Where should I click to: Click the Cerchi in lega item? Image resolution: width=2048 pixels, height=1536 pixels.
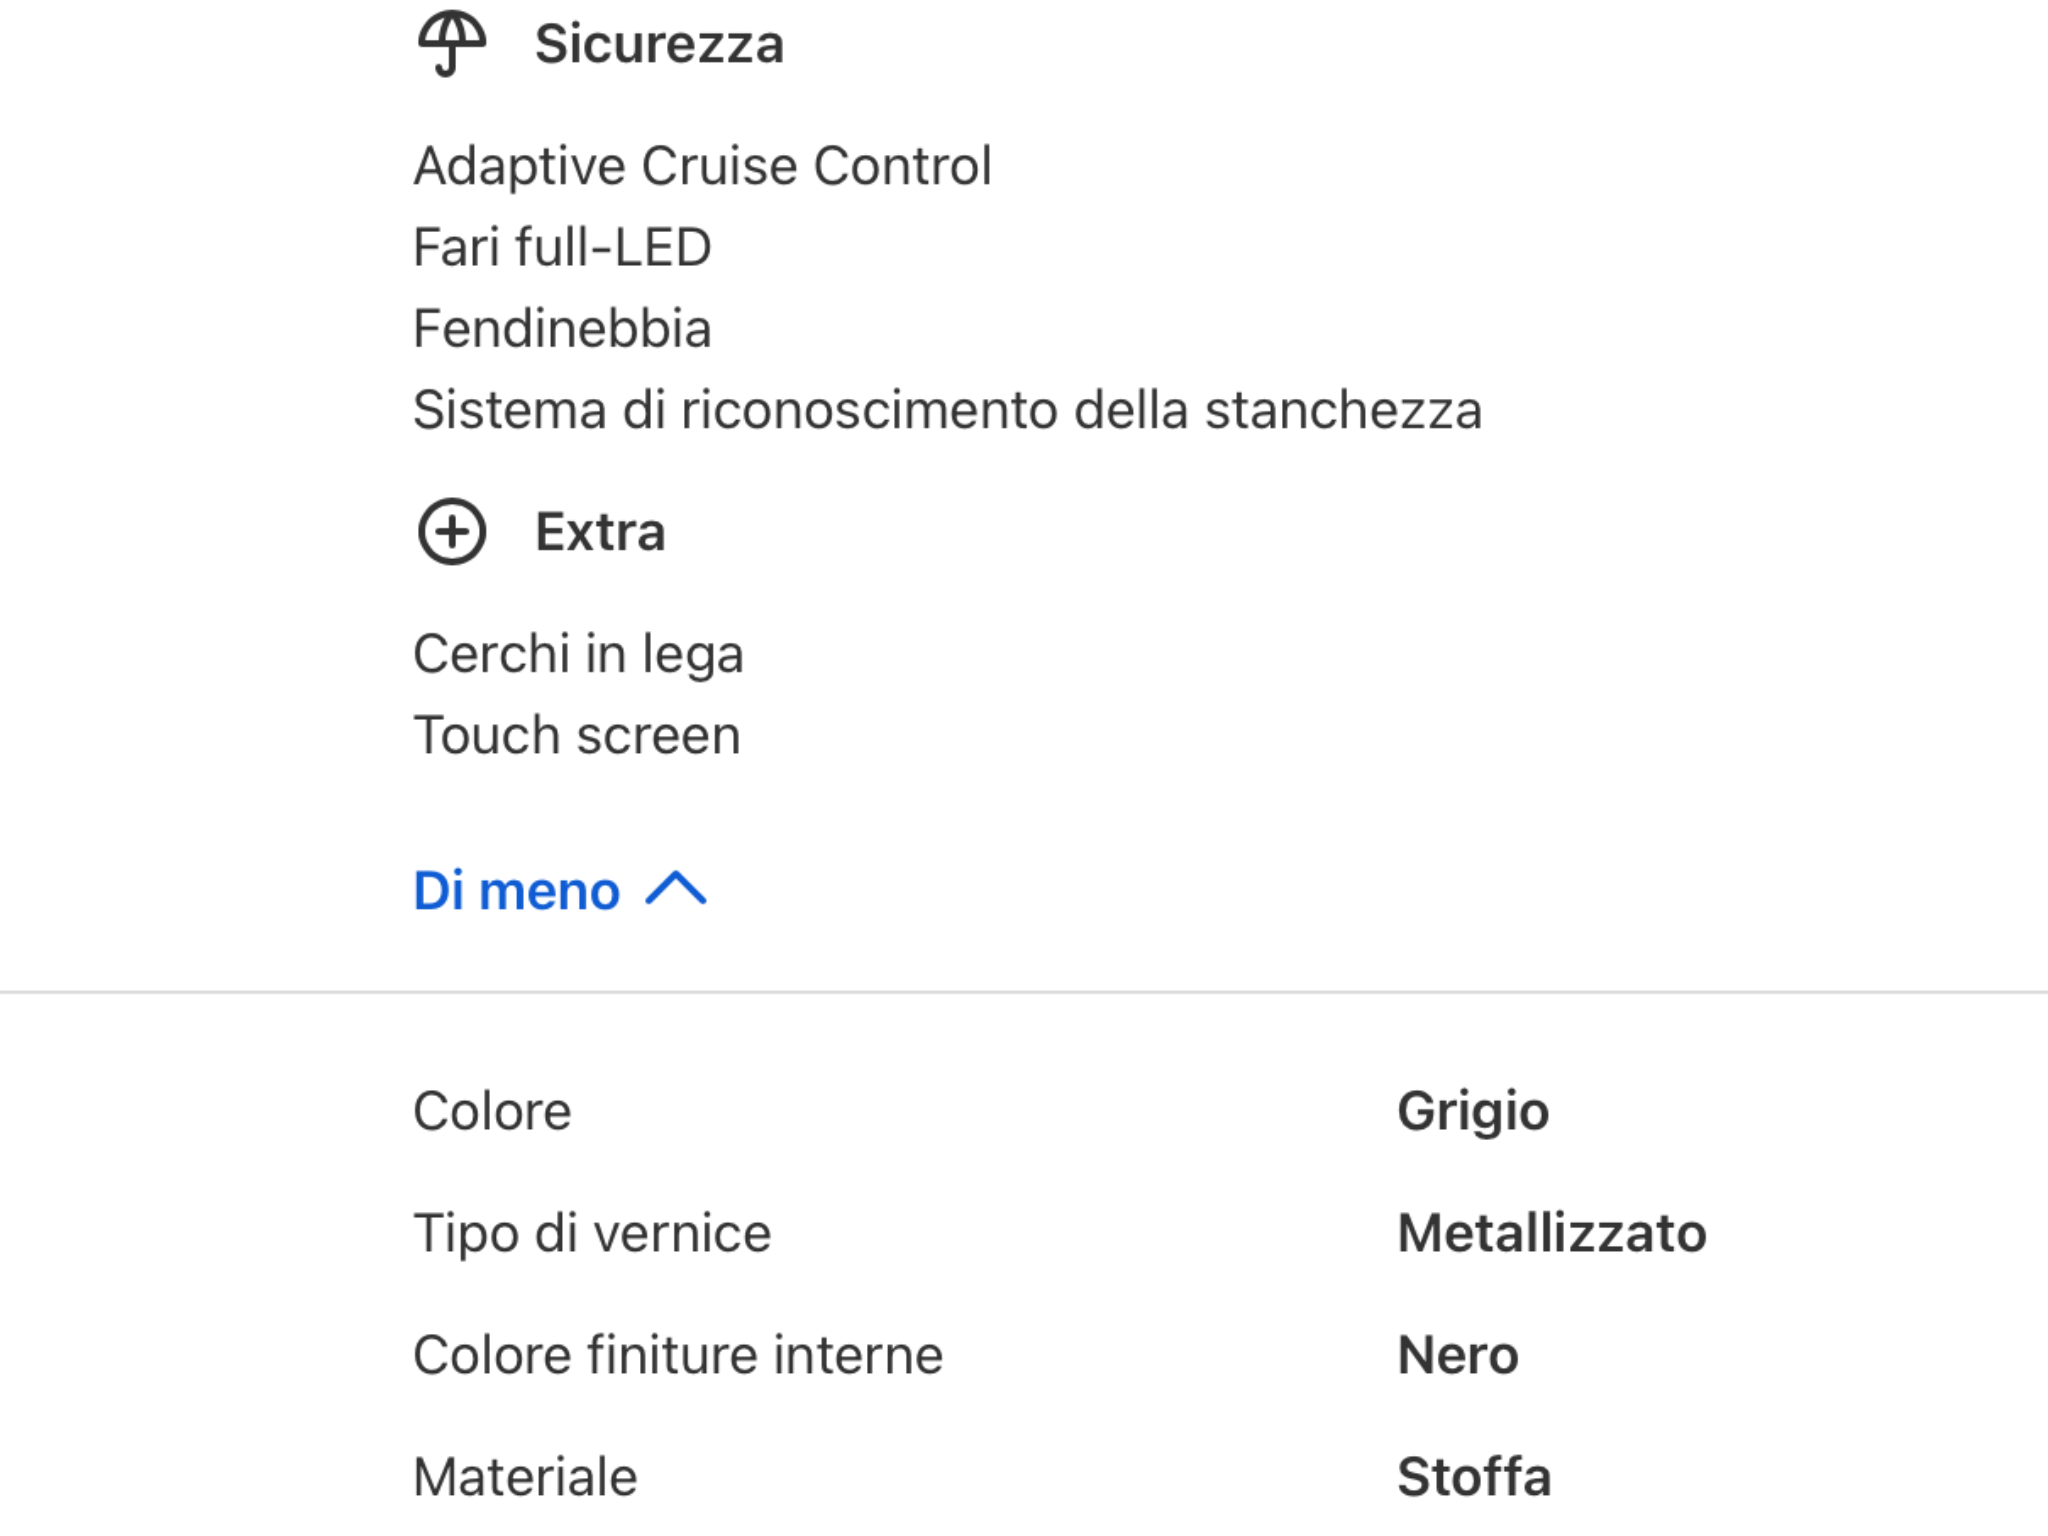point(578,654)
